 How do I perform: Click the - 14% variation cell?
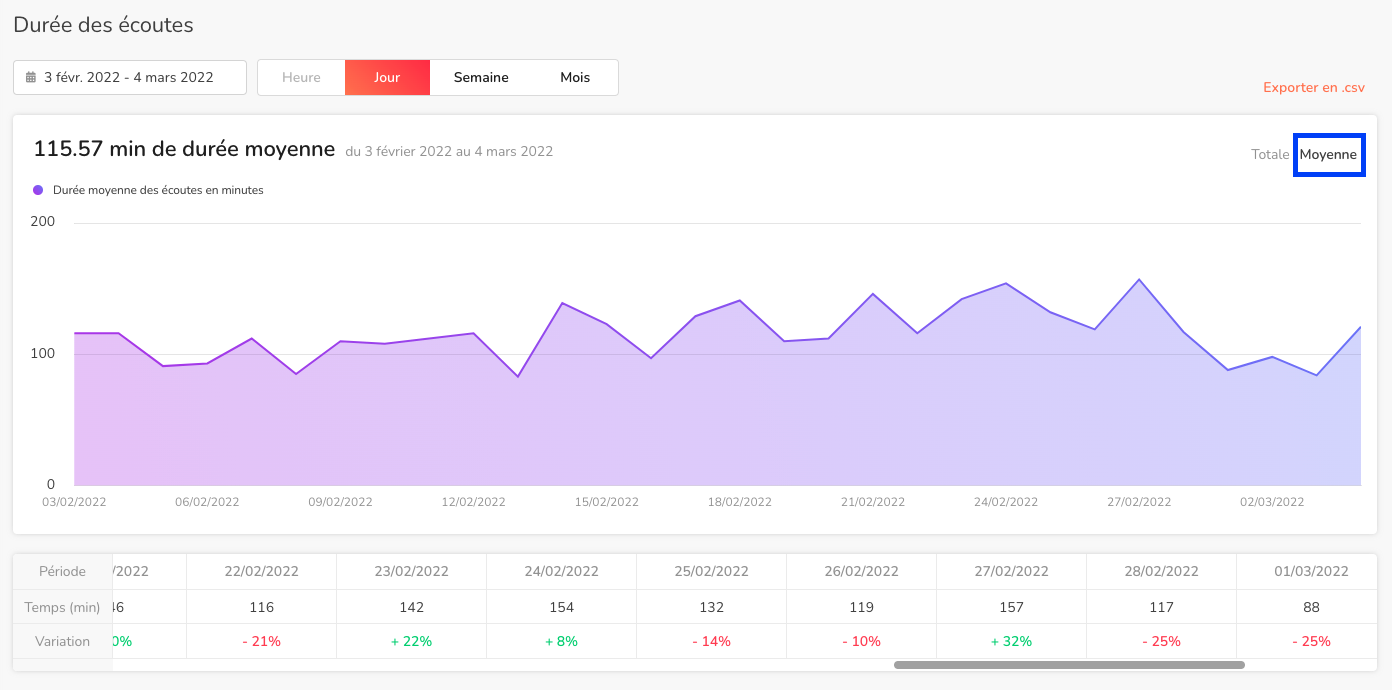pyautogui.click(x=712, y=641)
